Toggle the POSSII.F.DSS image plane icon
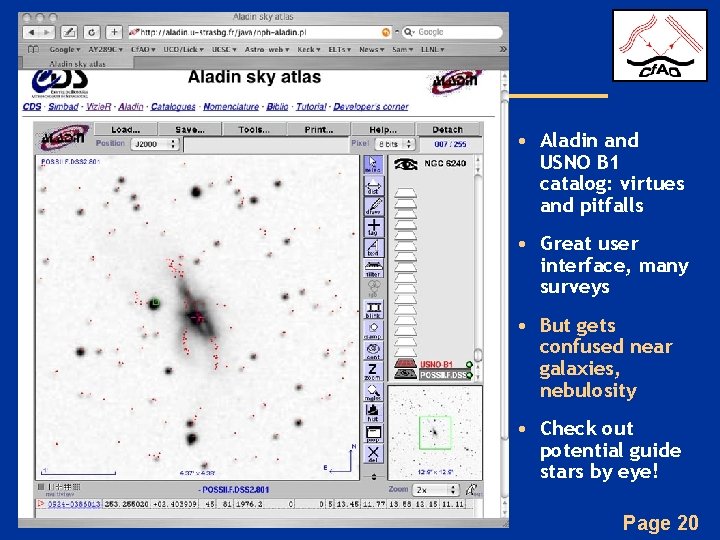The image size is (720, 540). pyautogui.click(x=405, y=375)
